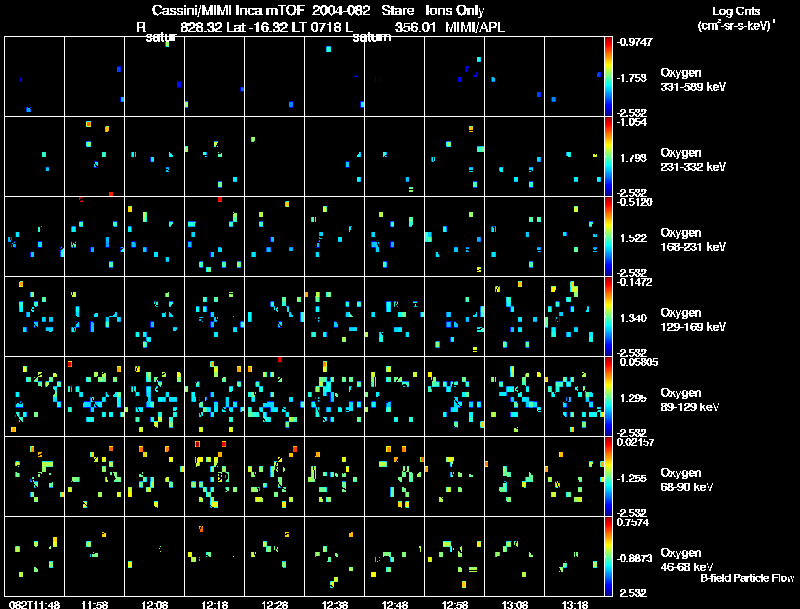Click the B-field Particle Flow label
The width and height of the screenshot is (800, 609).
746,578
